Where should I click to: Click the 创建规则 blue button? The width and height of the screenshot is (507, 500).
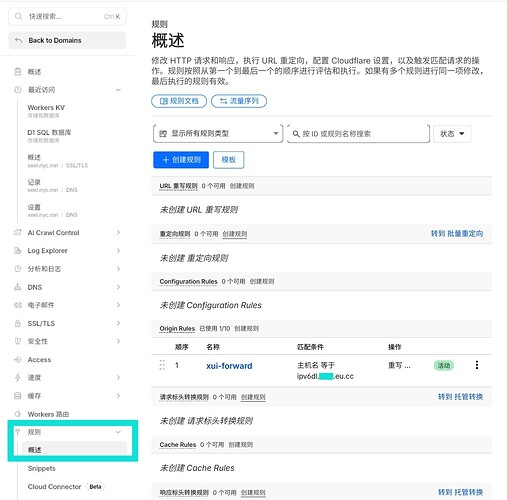(181, 160)
